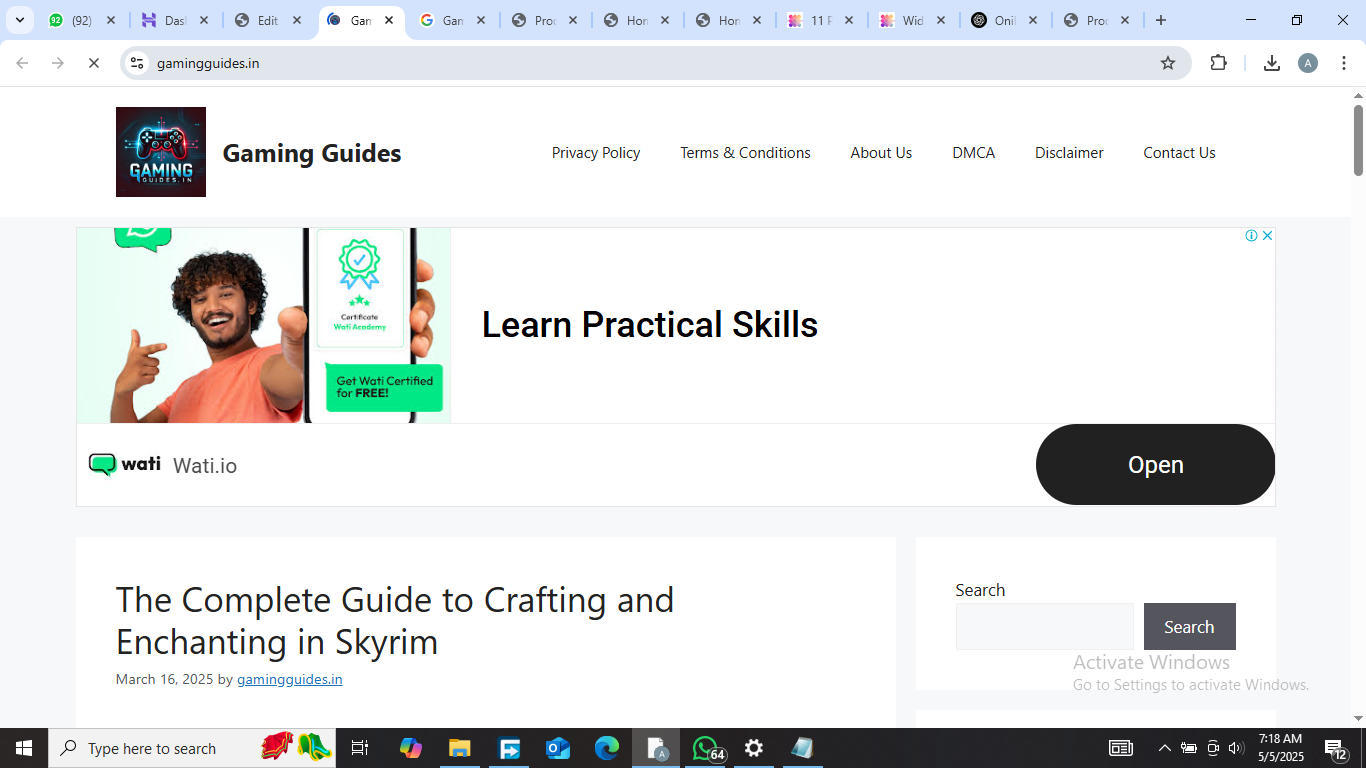Bookmark this page with star icon
Viewport: 1366px width, 768px height.
point(1168,63)
